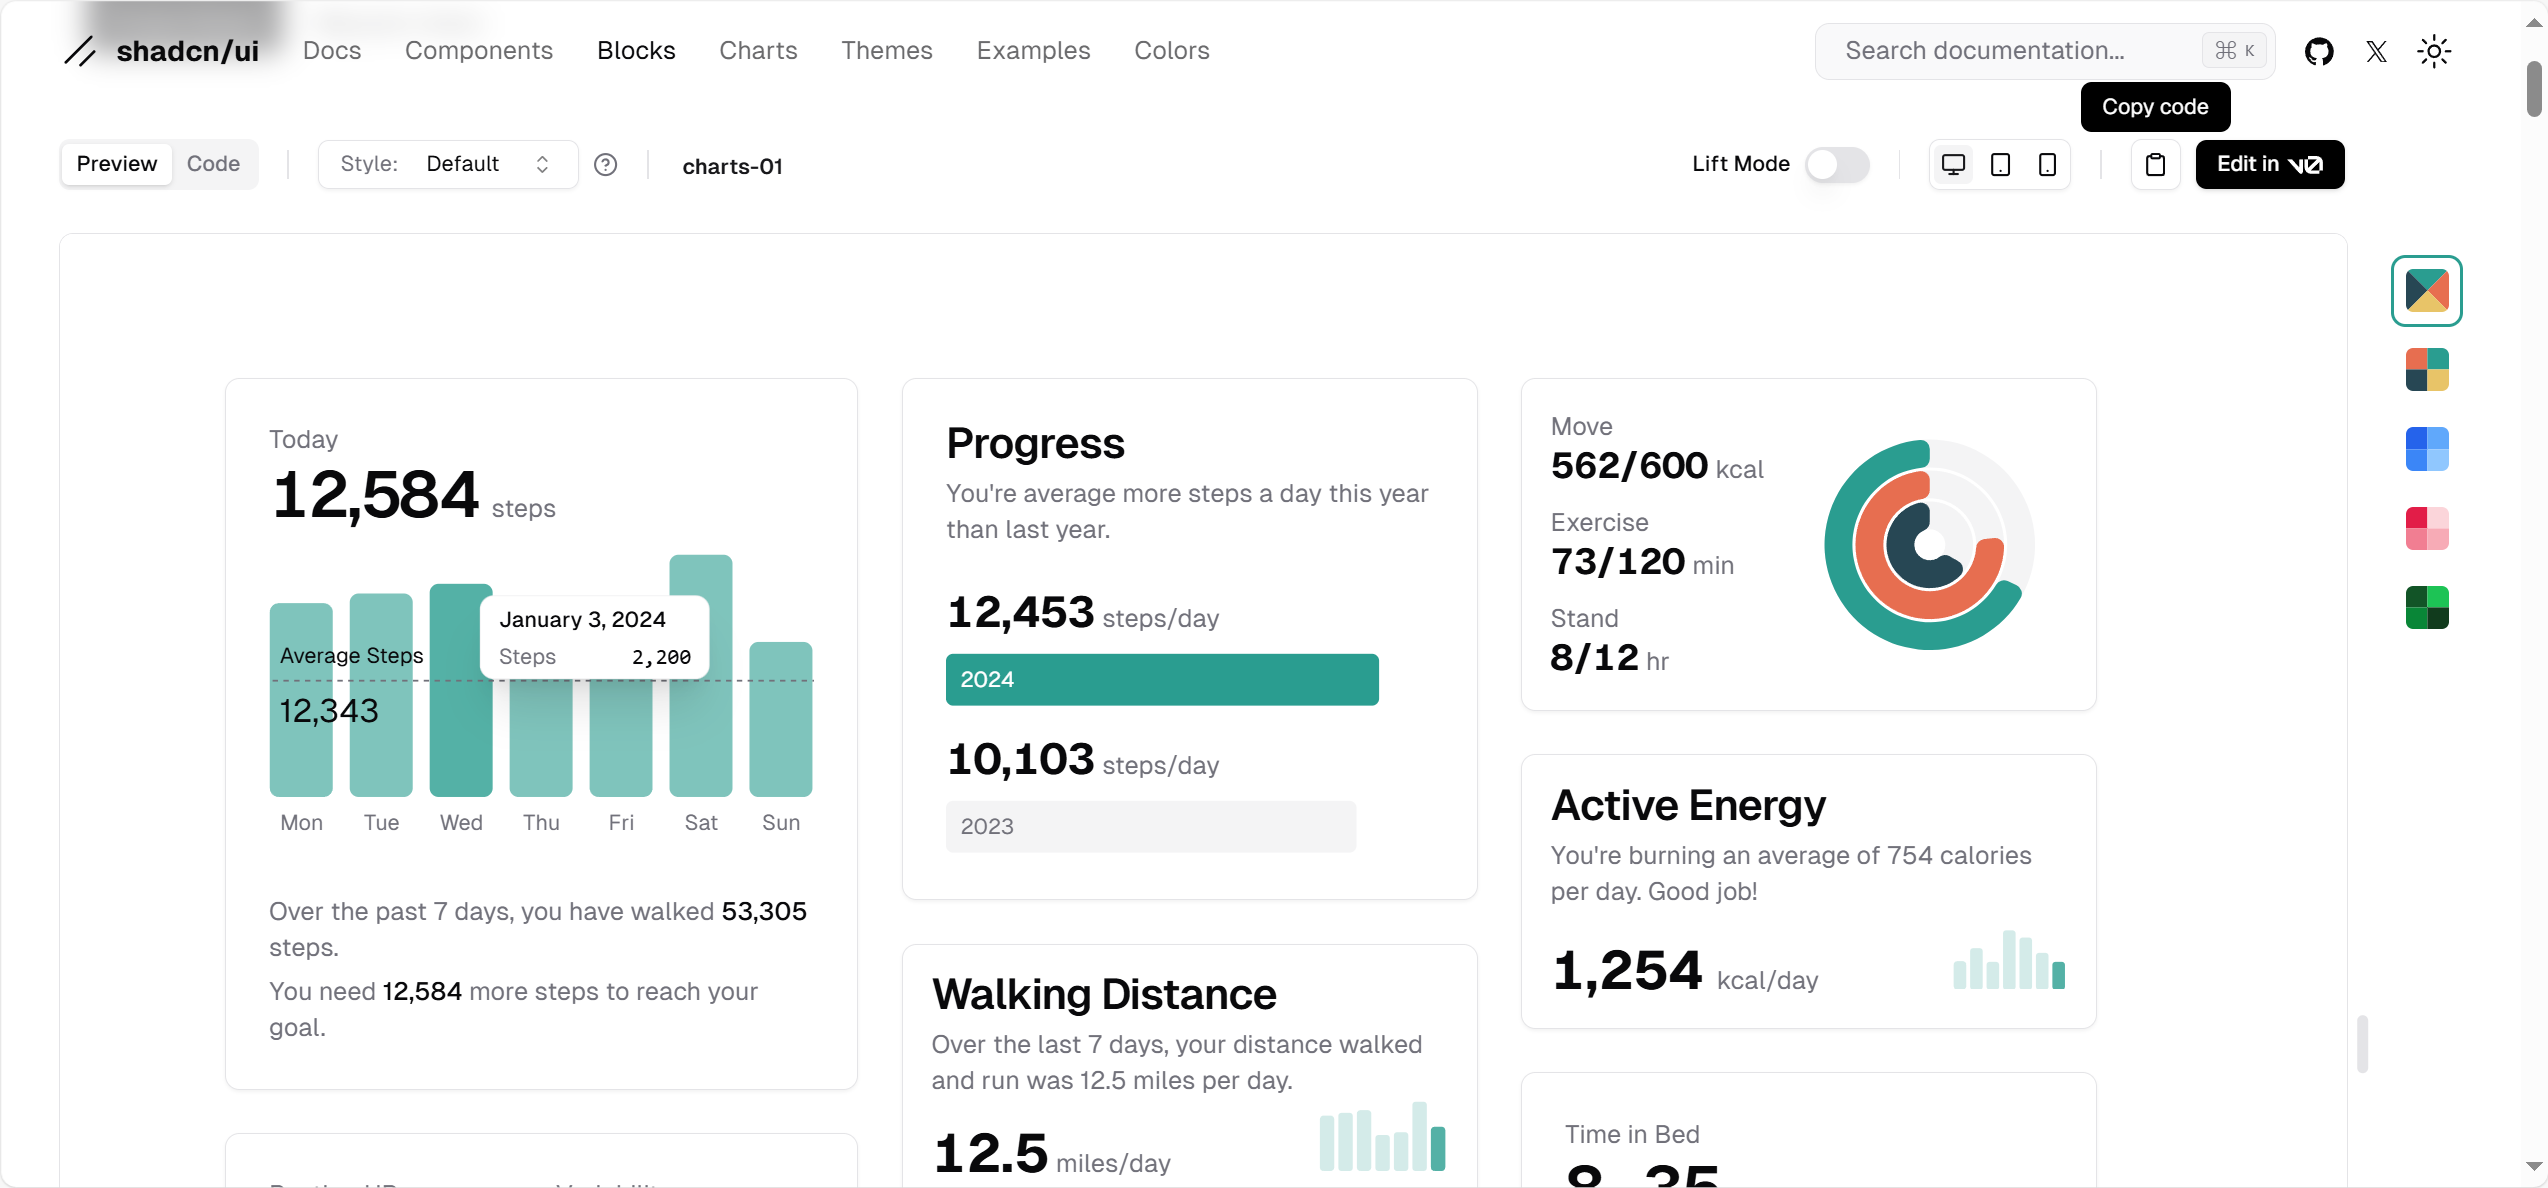Select the Preview view toggle
Screen dimensions: 2548x1188
tap(117, 164)
